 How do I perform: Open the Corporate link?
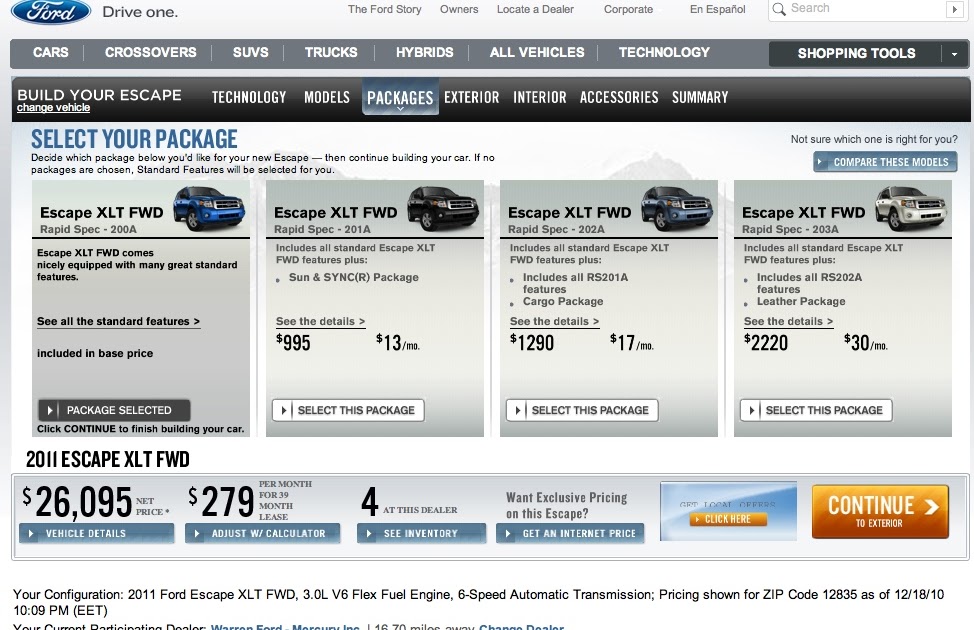click(628, 9)
